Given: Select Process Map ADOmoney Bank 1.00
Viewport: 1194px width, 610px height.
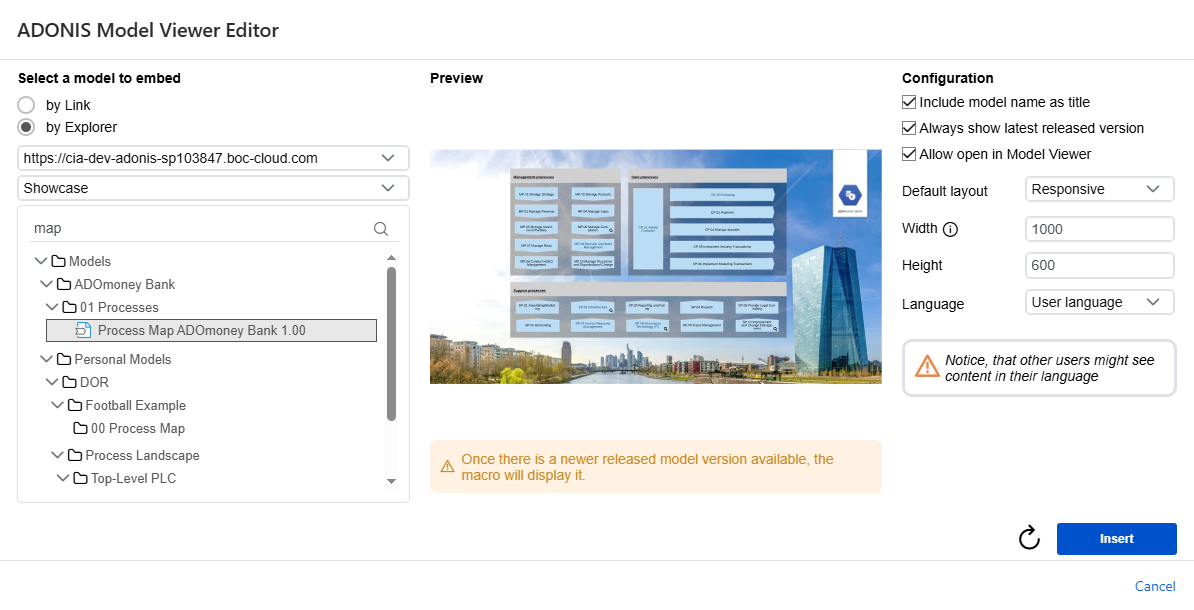Looking at the screenshot, I should tap(201, 330).
